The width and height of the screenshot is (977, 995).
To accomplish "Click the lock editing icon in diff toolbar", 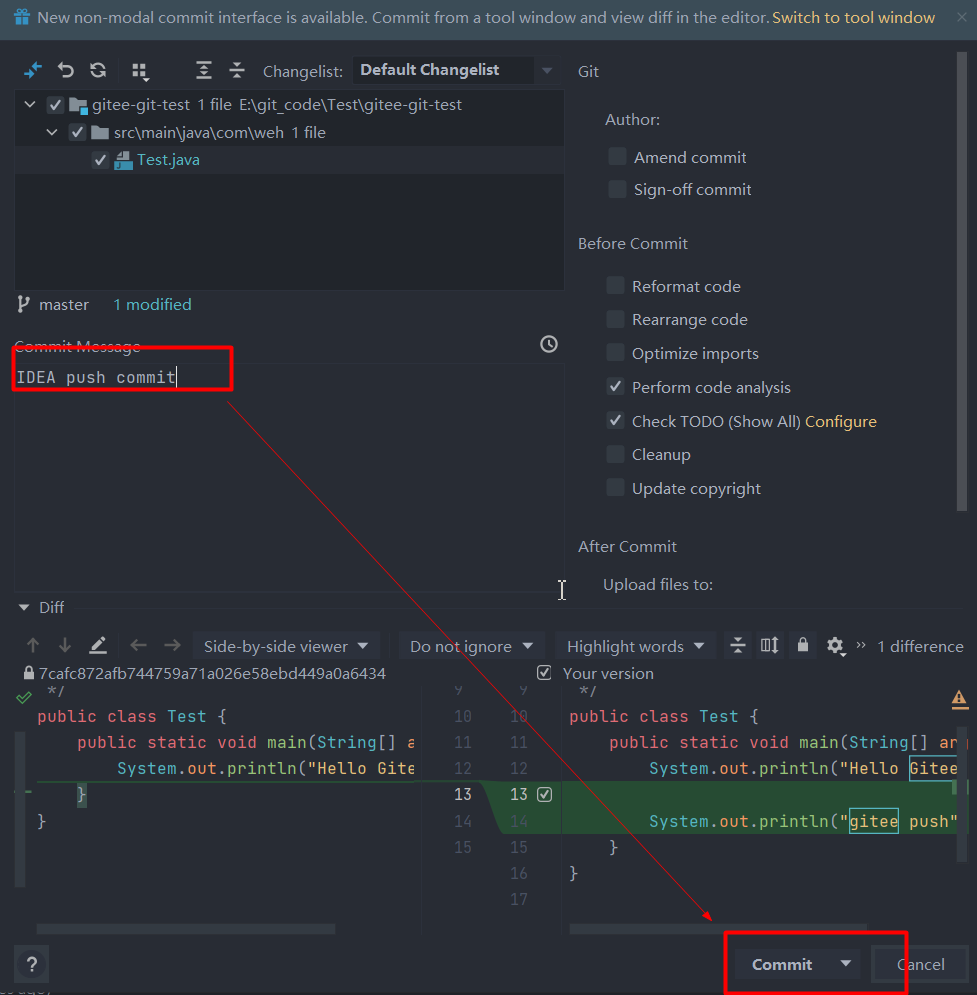I will pos(803,645).
